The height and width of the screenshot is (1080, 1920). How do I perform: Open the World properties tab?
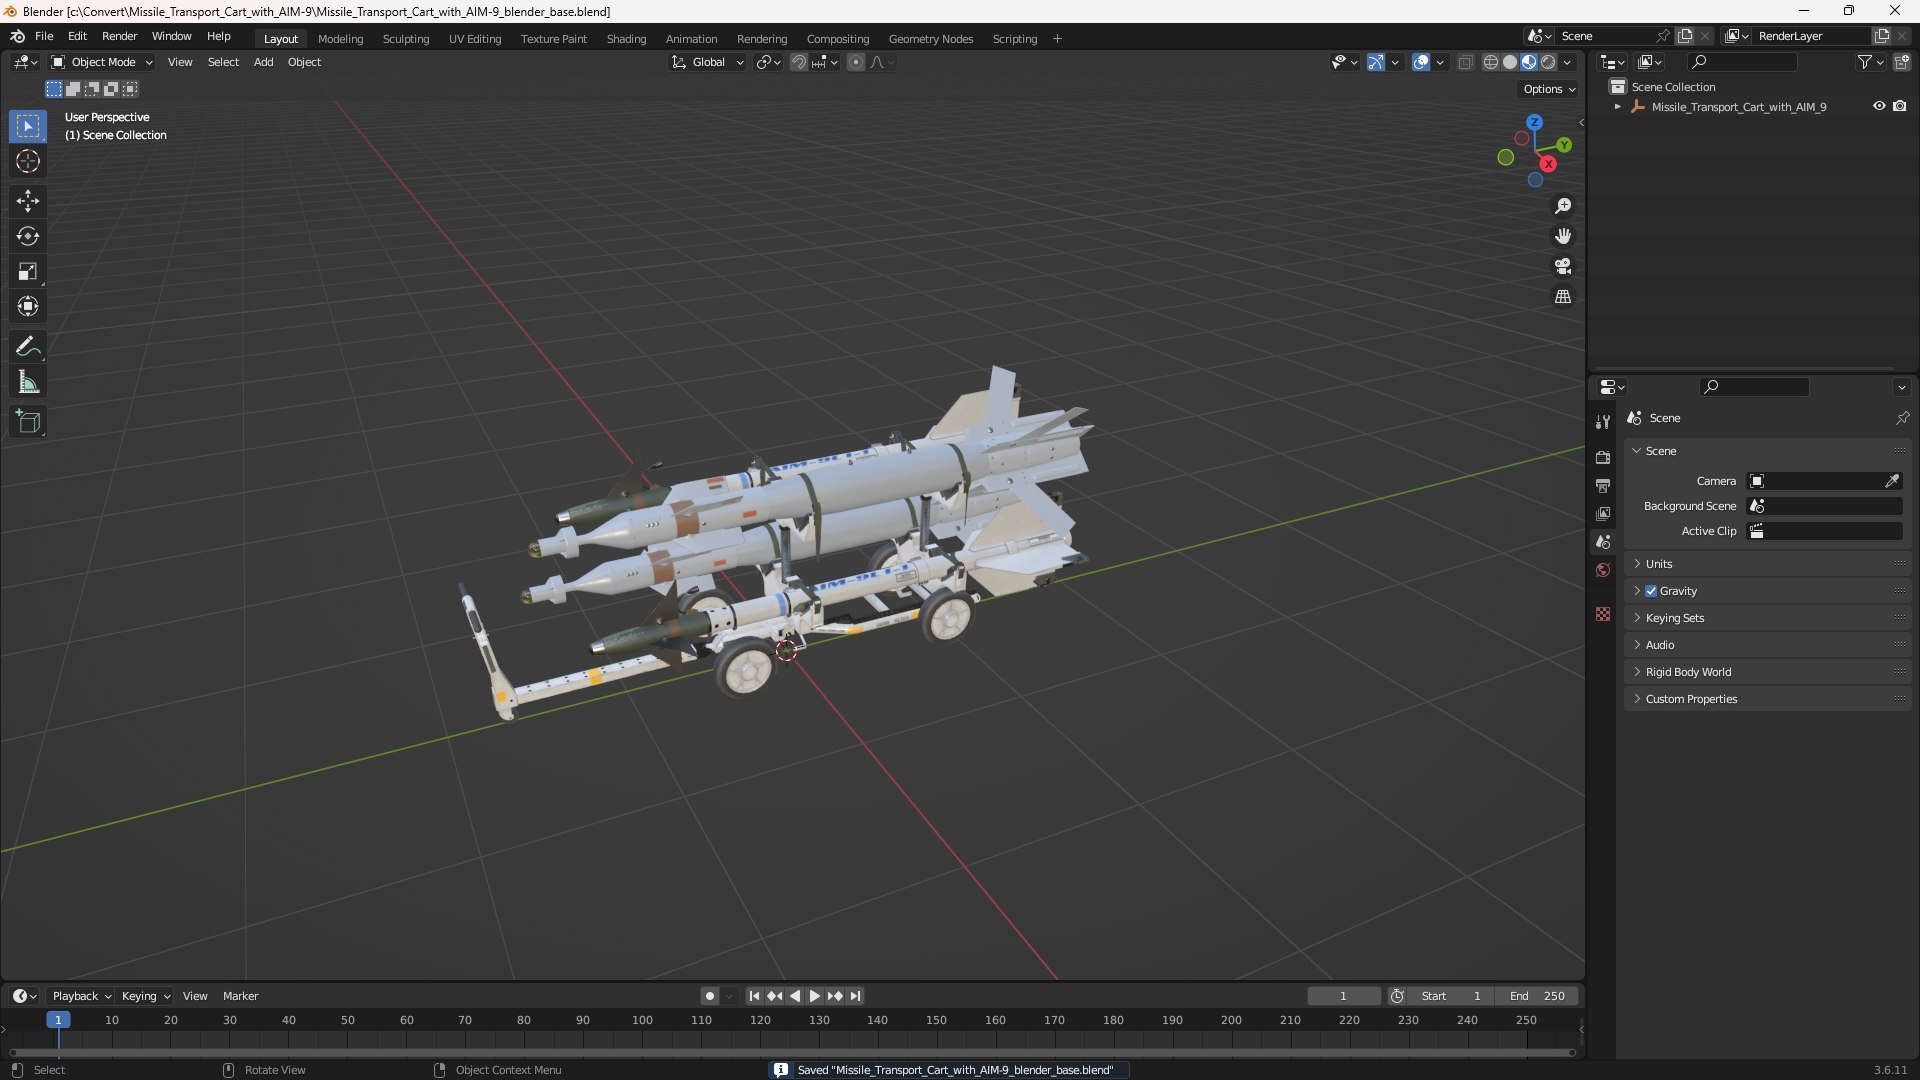click(1603, 570)
